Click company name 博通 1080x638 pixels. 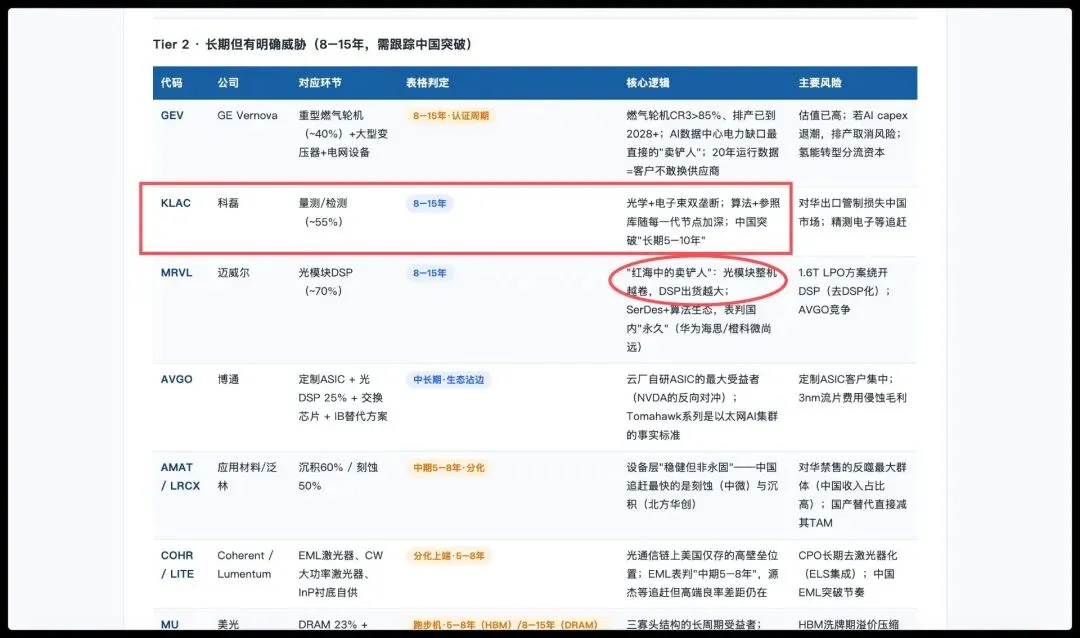228,380
